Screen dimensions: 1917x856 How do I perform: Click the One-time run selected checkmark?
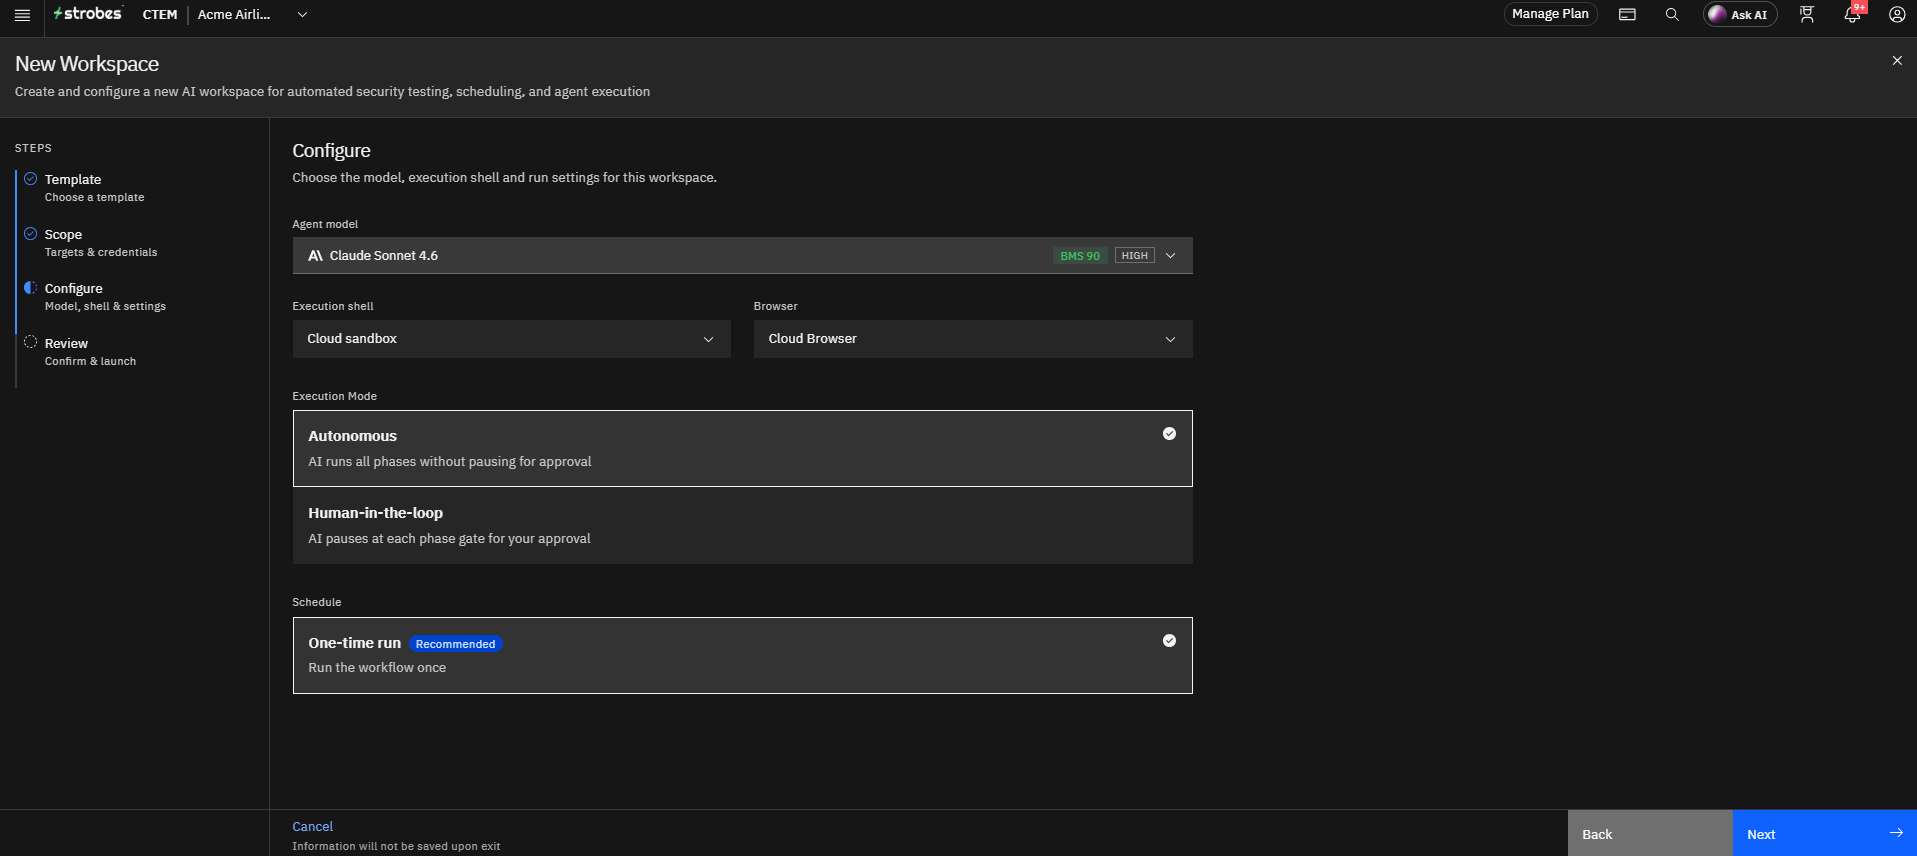(x=1169, y=641)
